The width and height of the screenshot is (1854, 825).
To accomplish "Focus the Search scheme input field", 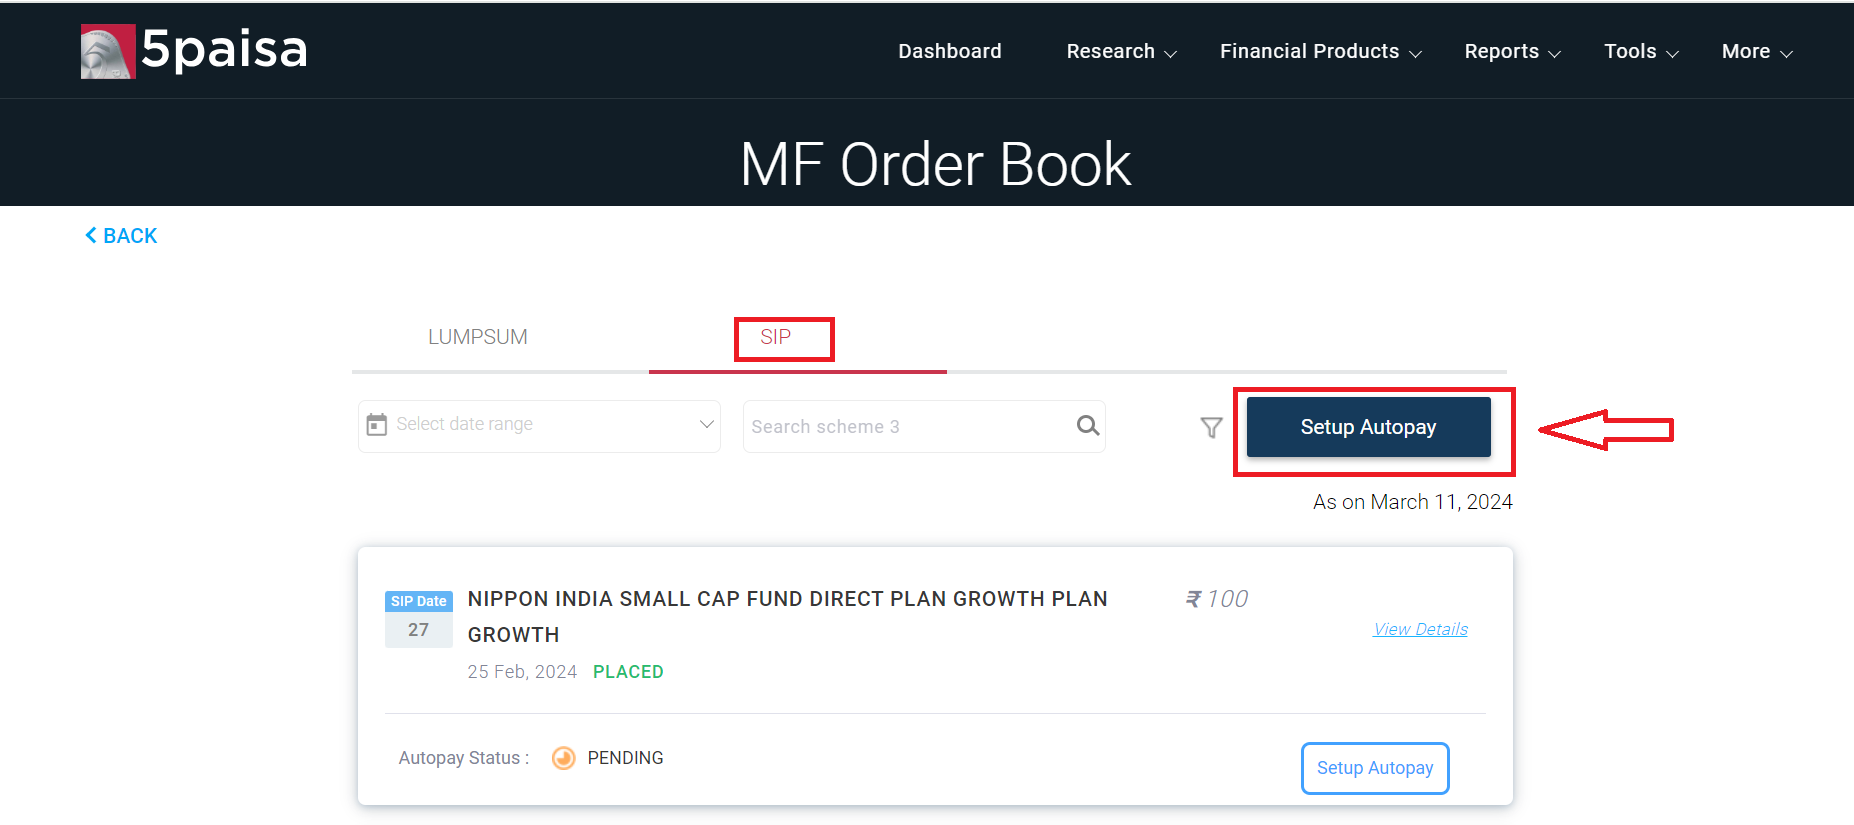I will 924,426.
